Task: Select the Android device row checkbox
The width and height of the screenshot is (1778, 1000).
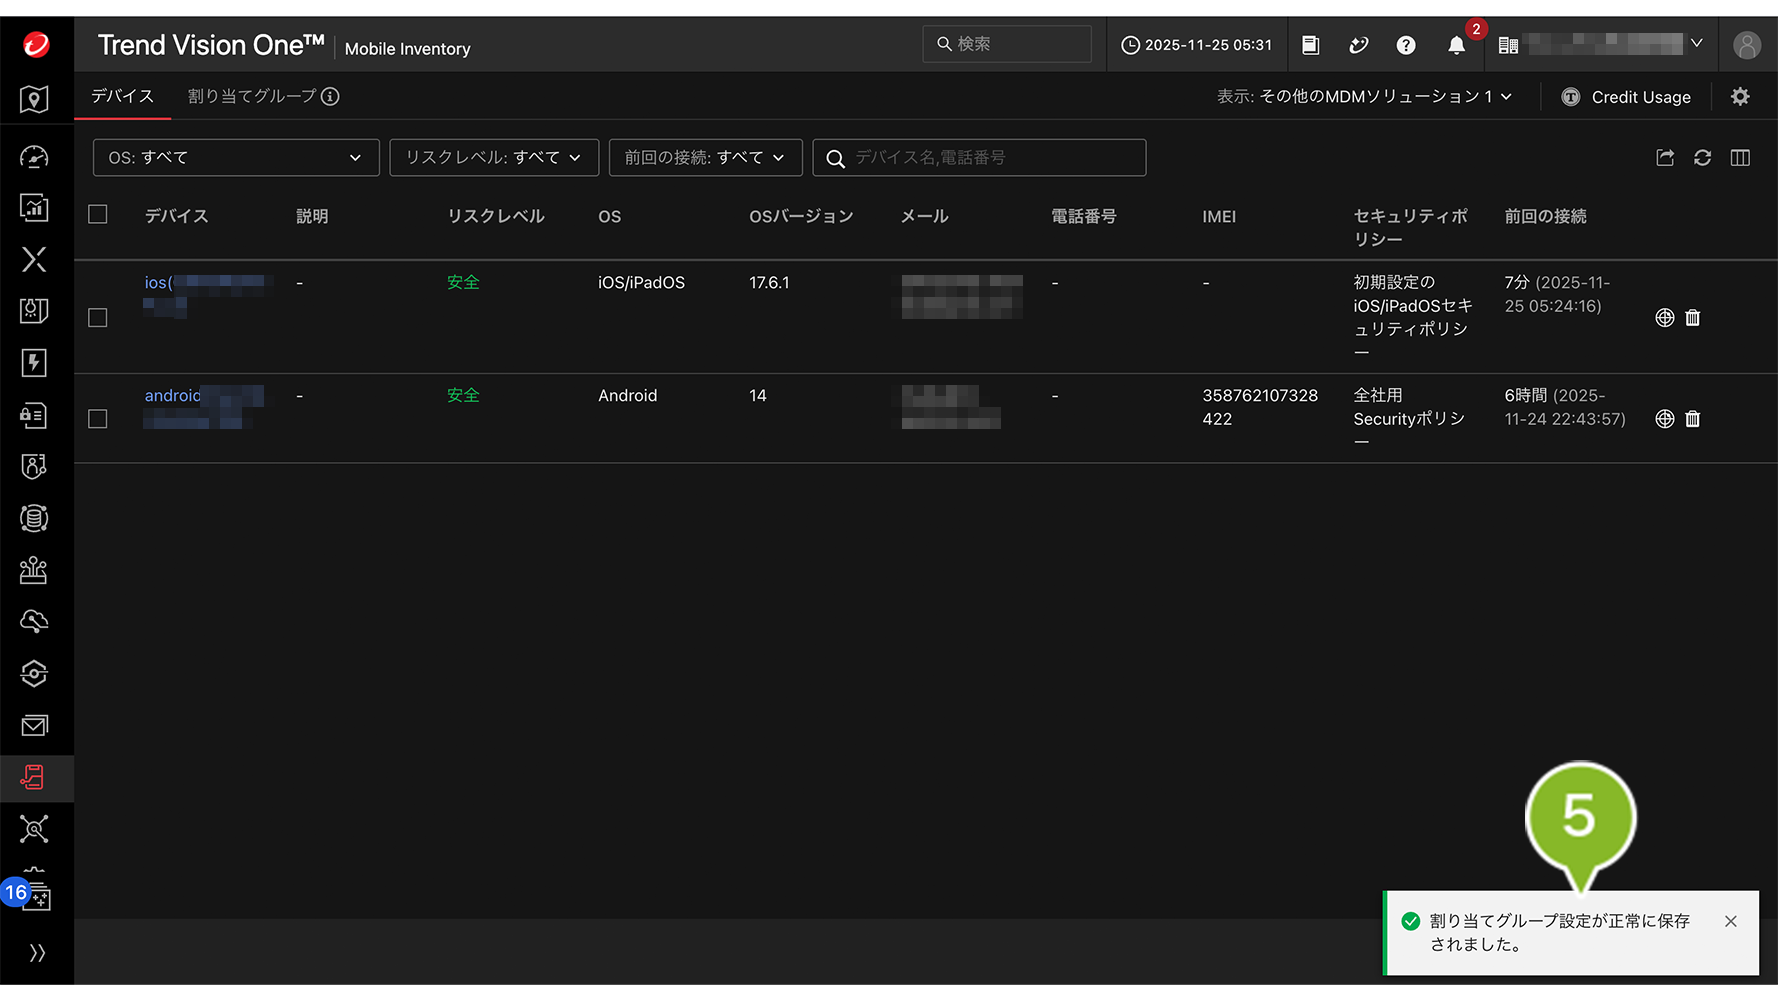Action: (x=98, y=419)
